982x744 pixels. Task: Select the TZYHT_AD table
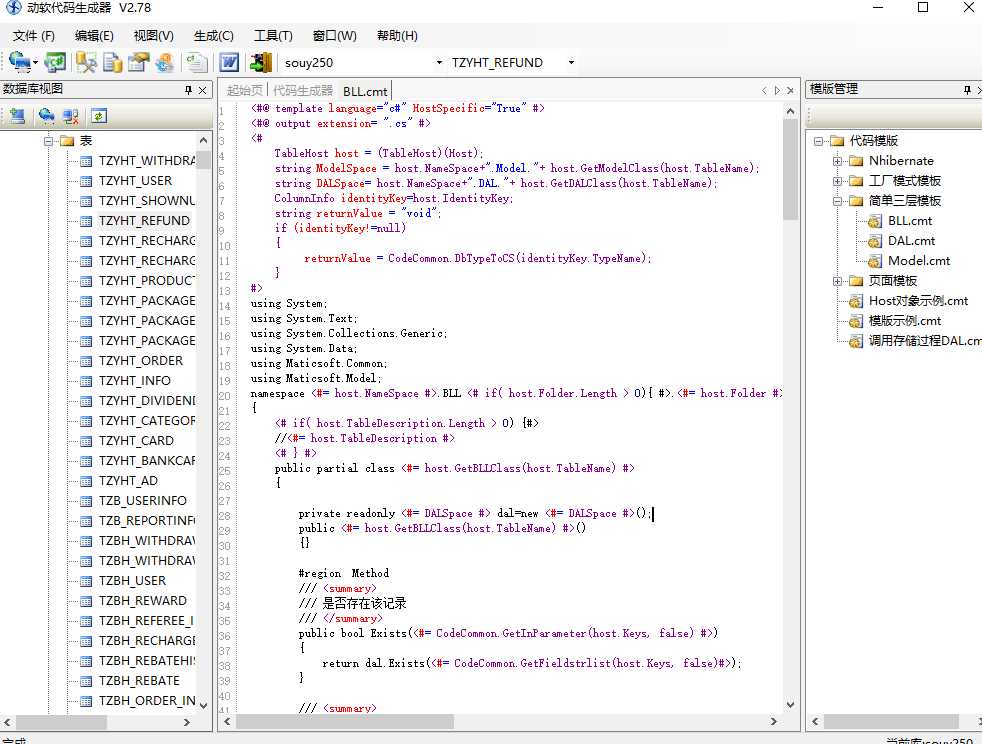click(128, 481)
